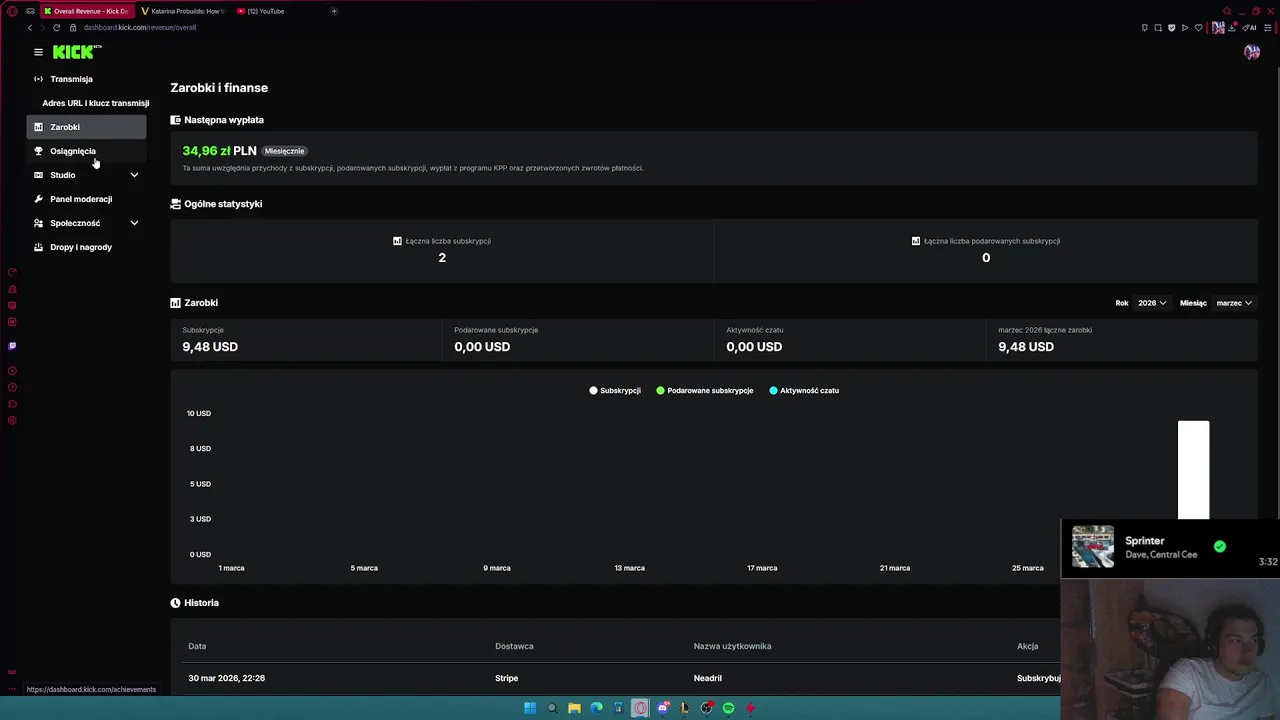Select the Overall Revenue Kick tab
Viewport: 1280px width, 720px height.
(88, 11)
